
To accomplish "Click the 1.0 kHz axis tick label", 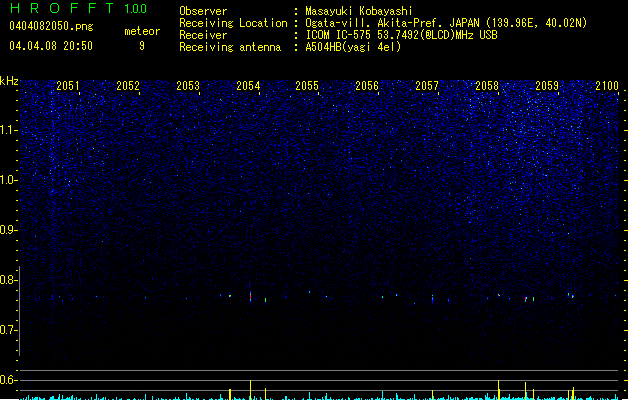I will point(9,180).
